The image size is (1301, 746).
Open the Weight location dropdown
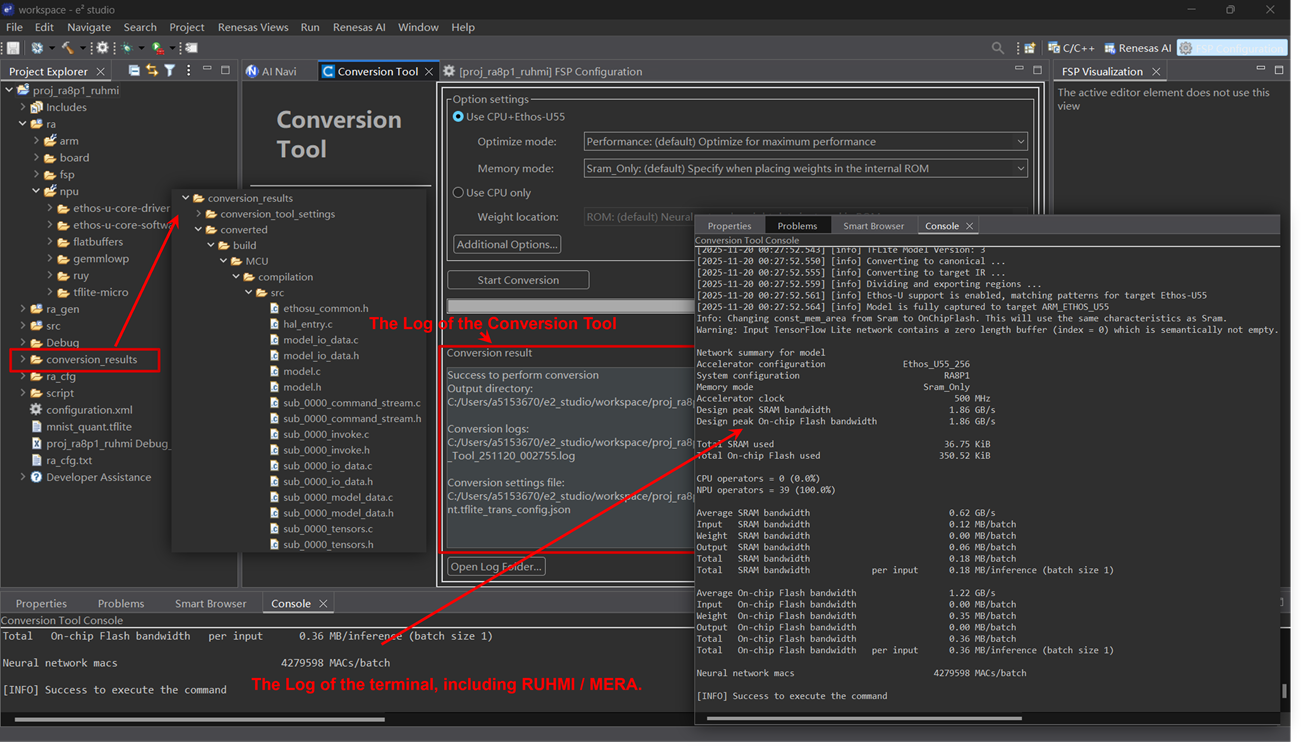[x=639, y=217]
